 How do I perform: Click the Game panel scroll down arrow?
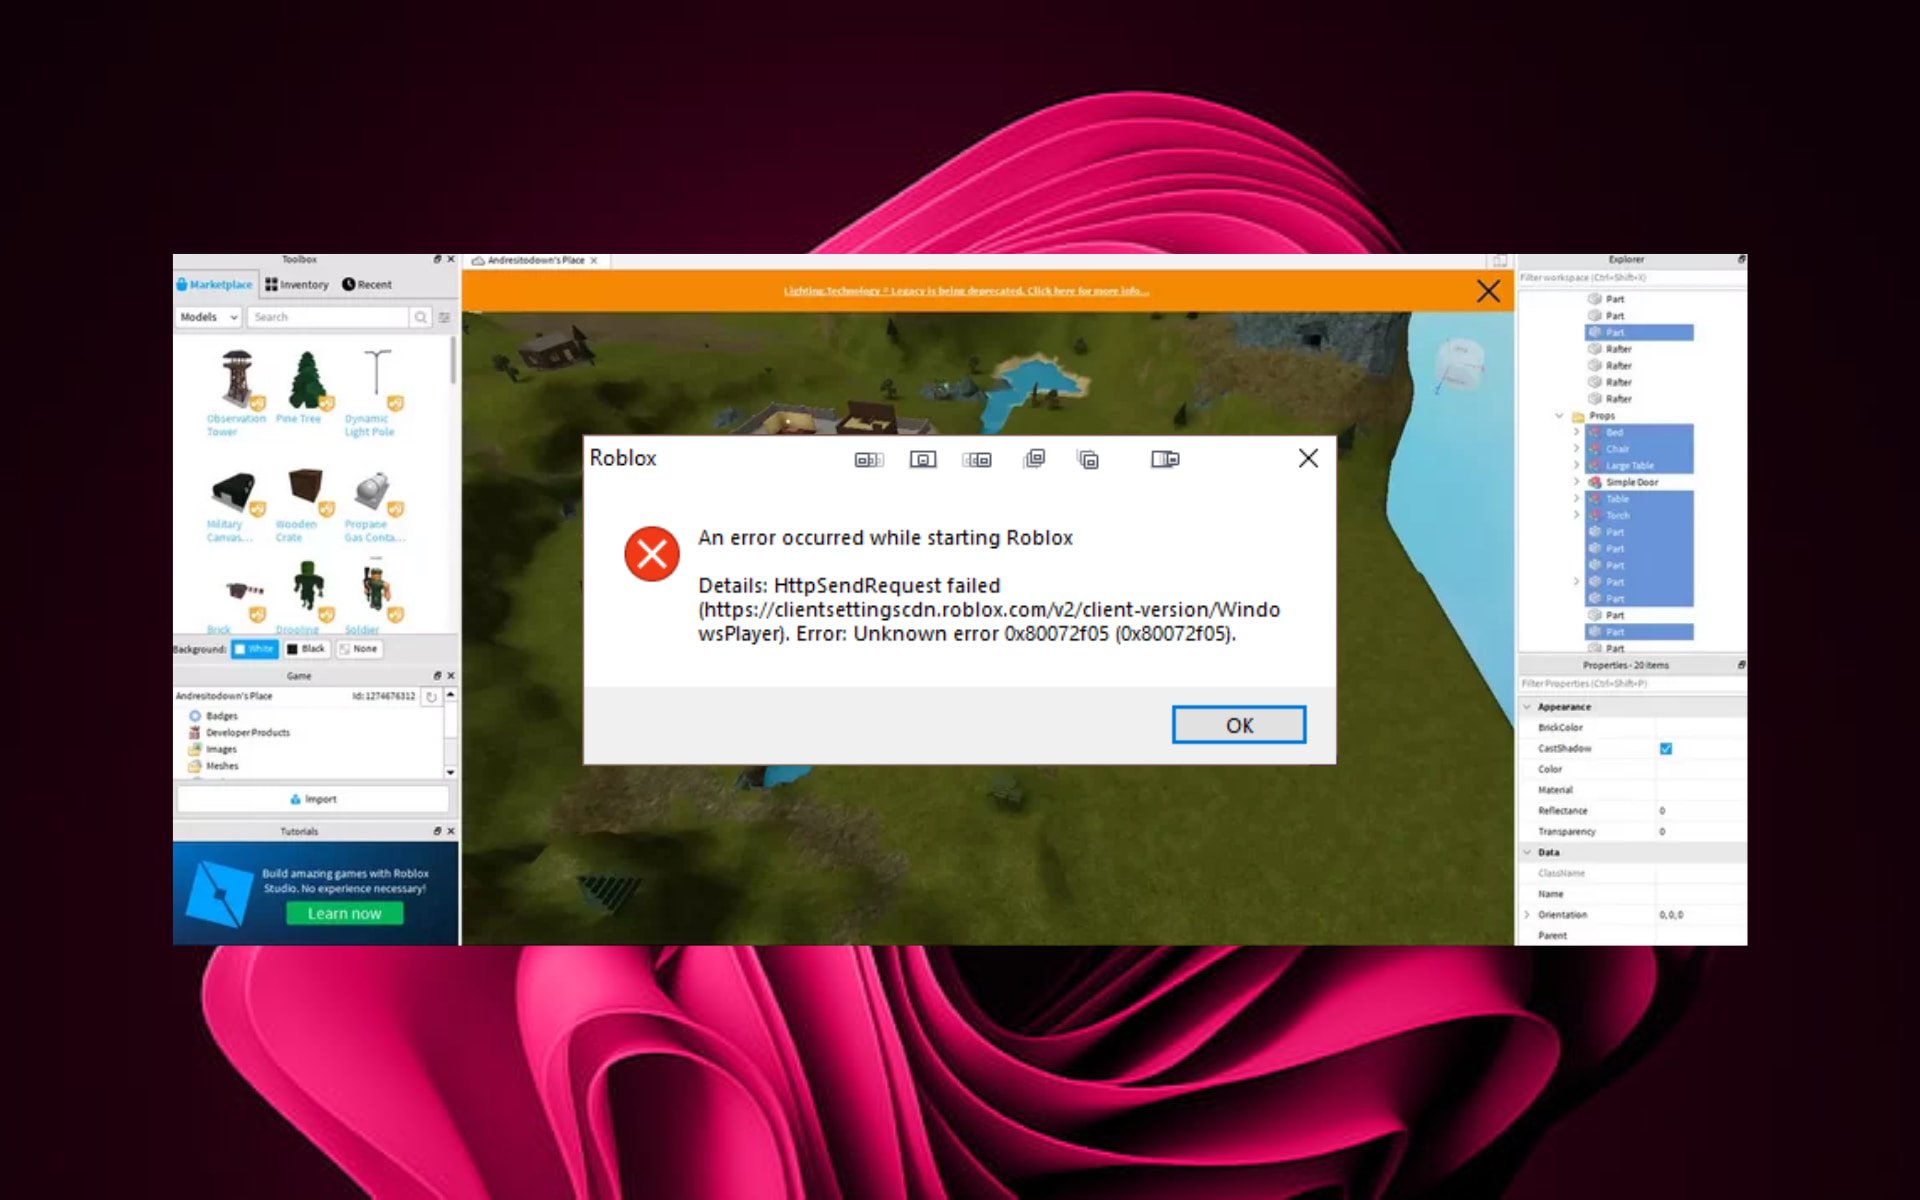pyautogui.click(x=451, y=772)
